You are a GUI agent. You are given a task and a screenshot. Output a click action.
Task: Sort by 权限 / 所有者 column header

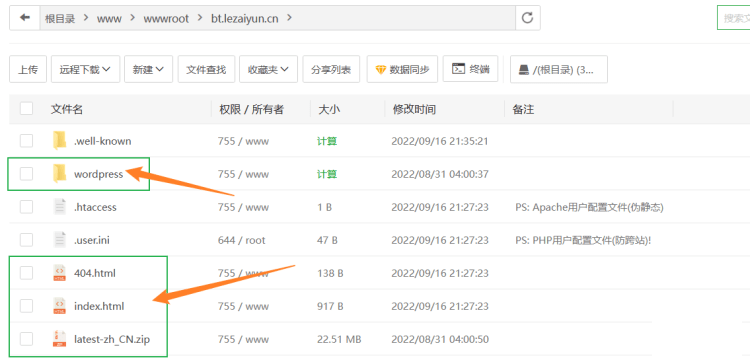pyautogui.click(x=252, y=109)
